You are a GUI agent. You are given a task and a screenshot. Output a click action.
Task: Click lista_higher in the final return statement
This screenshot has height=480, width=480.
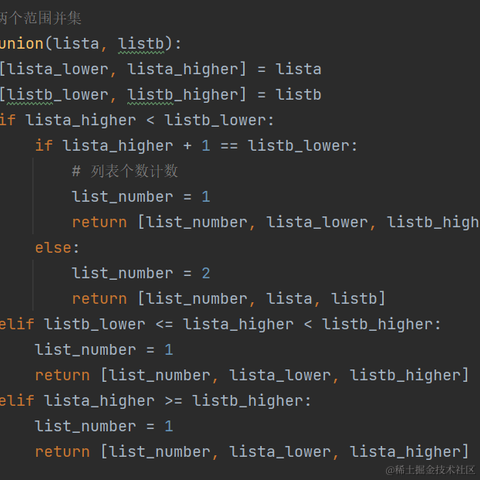click(x=405, y=452)
